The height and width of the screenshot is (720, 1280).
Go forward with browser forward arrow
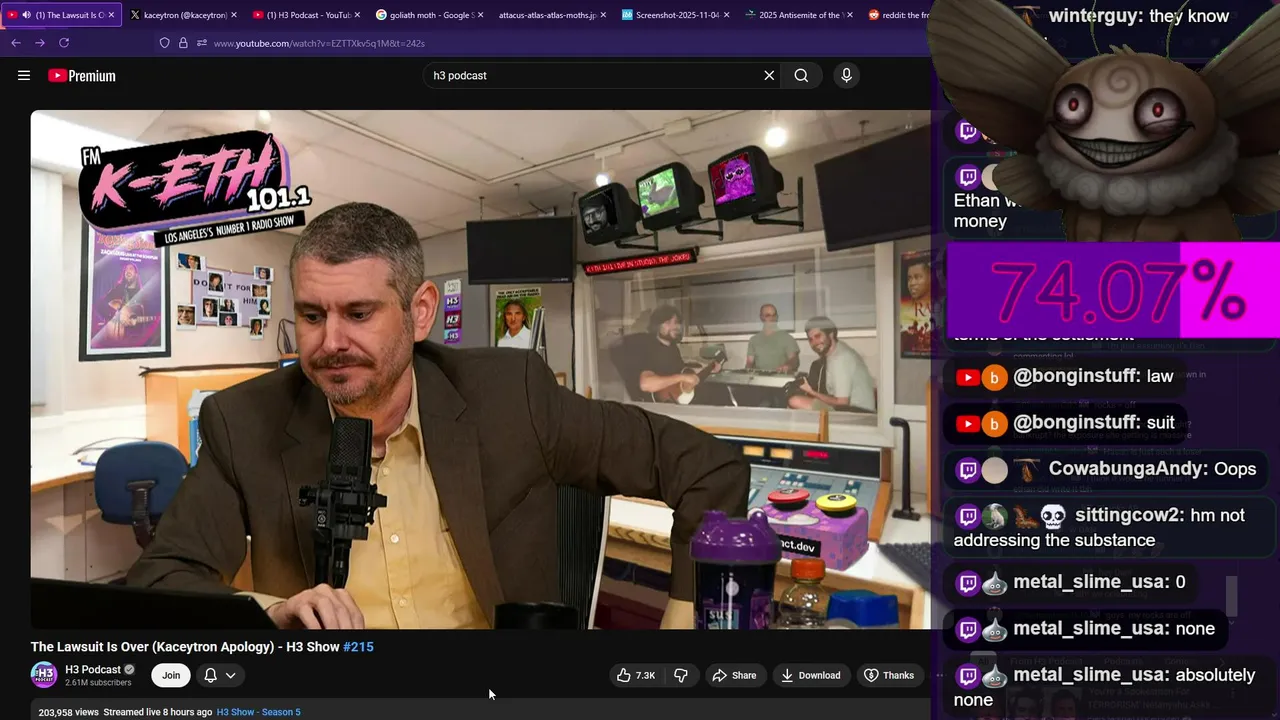39,43
